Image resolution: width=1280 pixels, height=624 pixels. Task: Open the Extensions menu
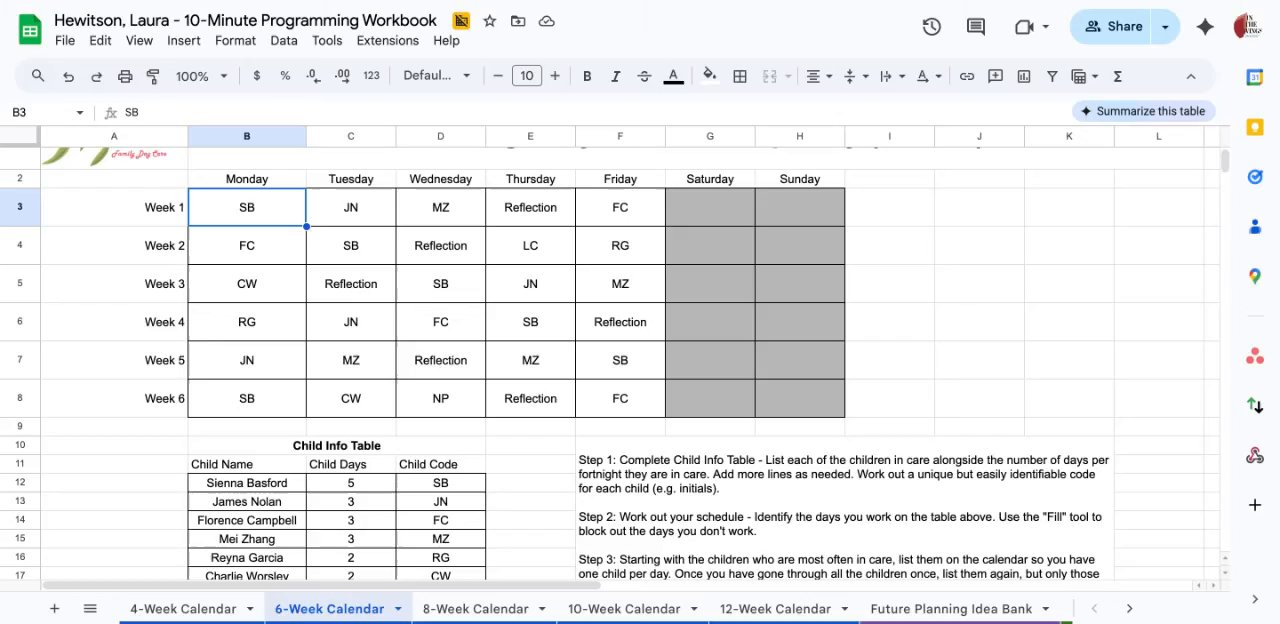click(x=388, y=40)
